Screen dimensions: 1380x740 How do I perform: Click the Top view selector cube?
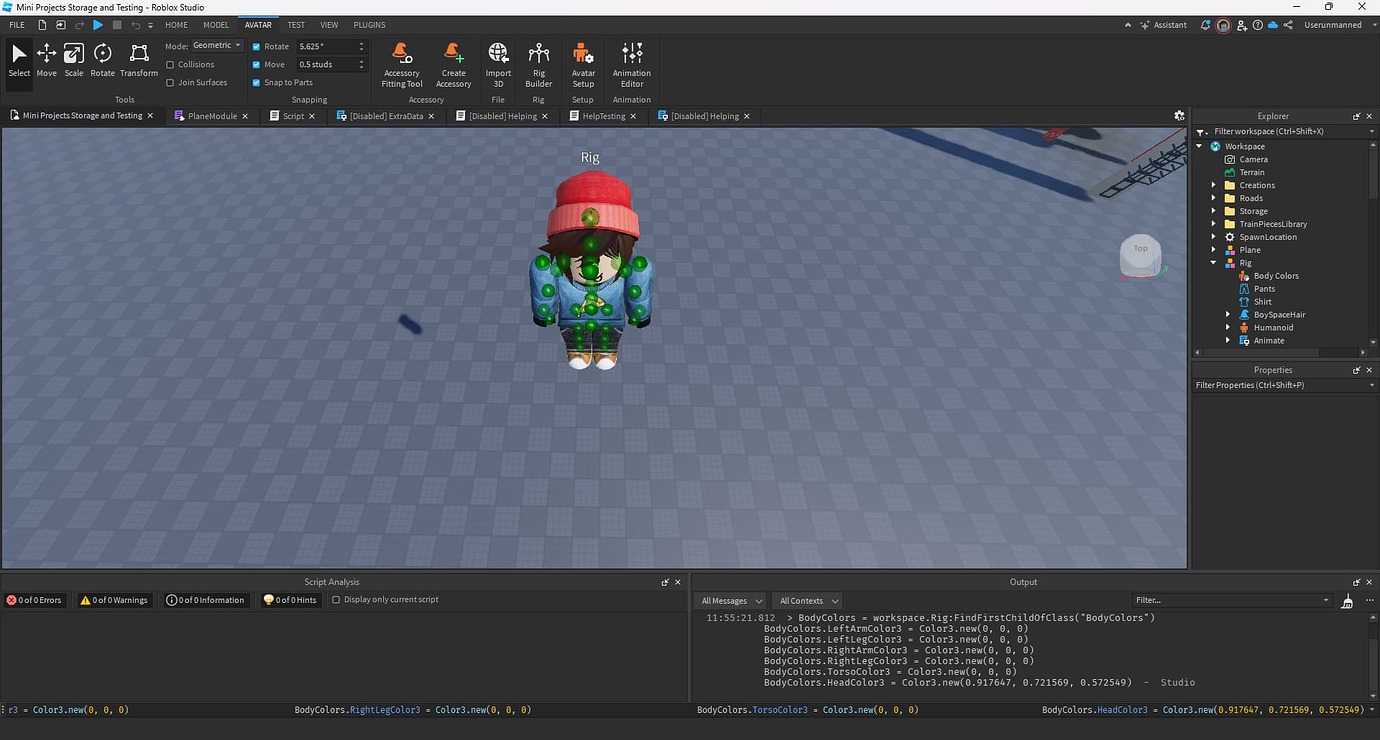(x=1141, y=257)
